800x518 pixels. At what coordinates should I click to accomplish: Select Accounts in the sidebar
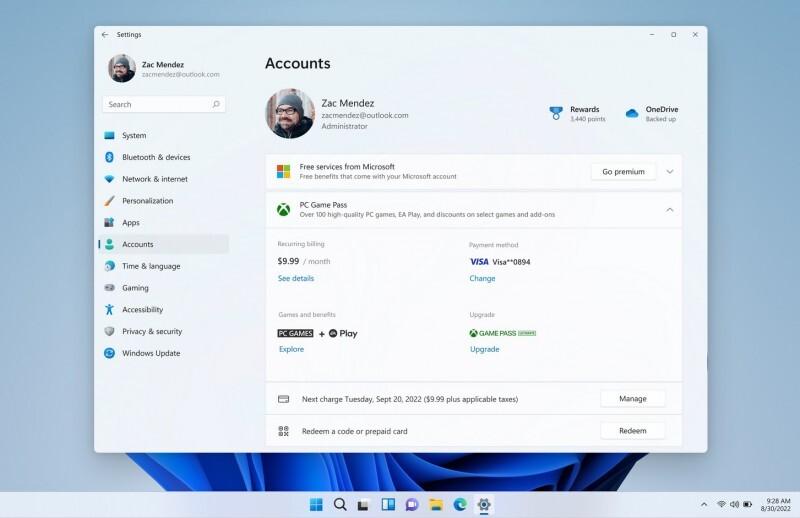click(164, 244)
